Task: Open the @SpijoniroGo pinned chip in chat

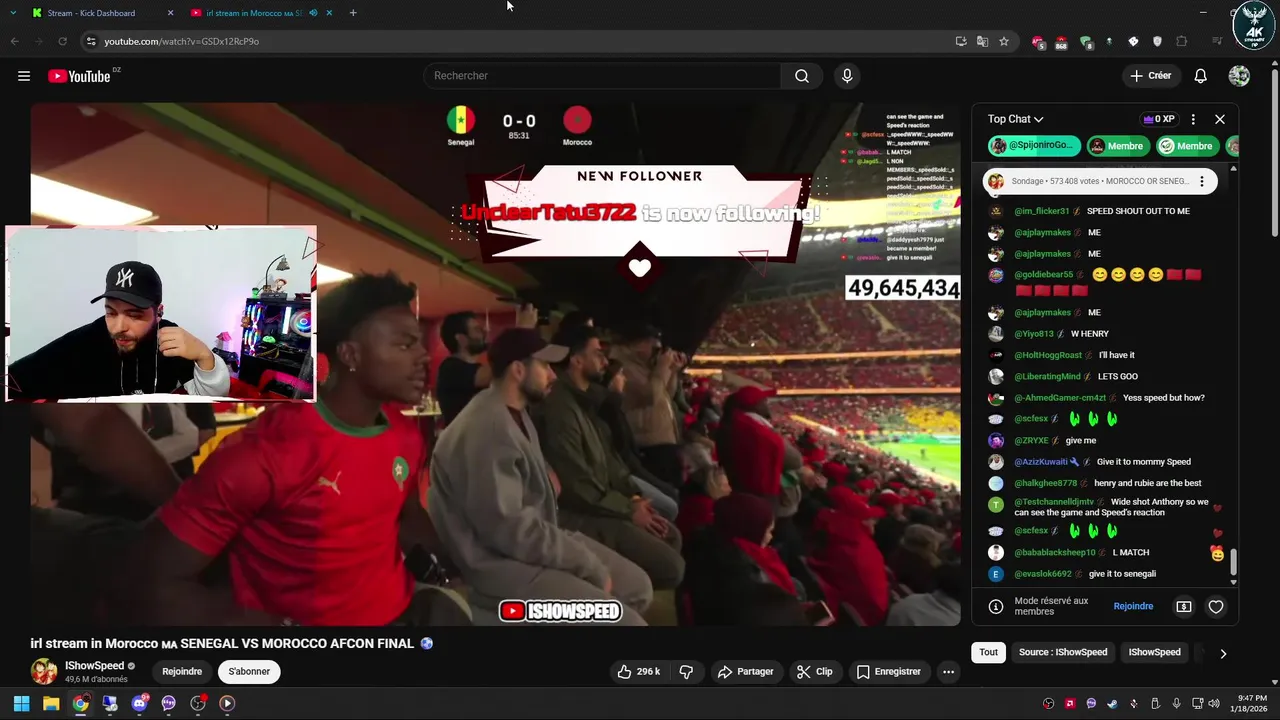Action: click(x=1034, y=146)
